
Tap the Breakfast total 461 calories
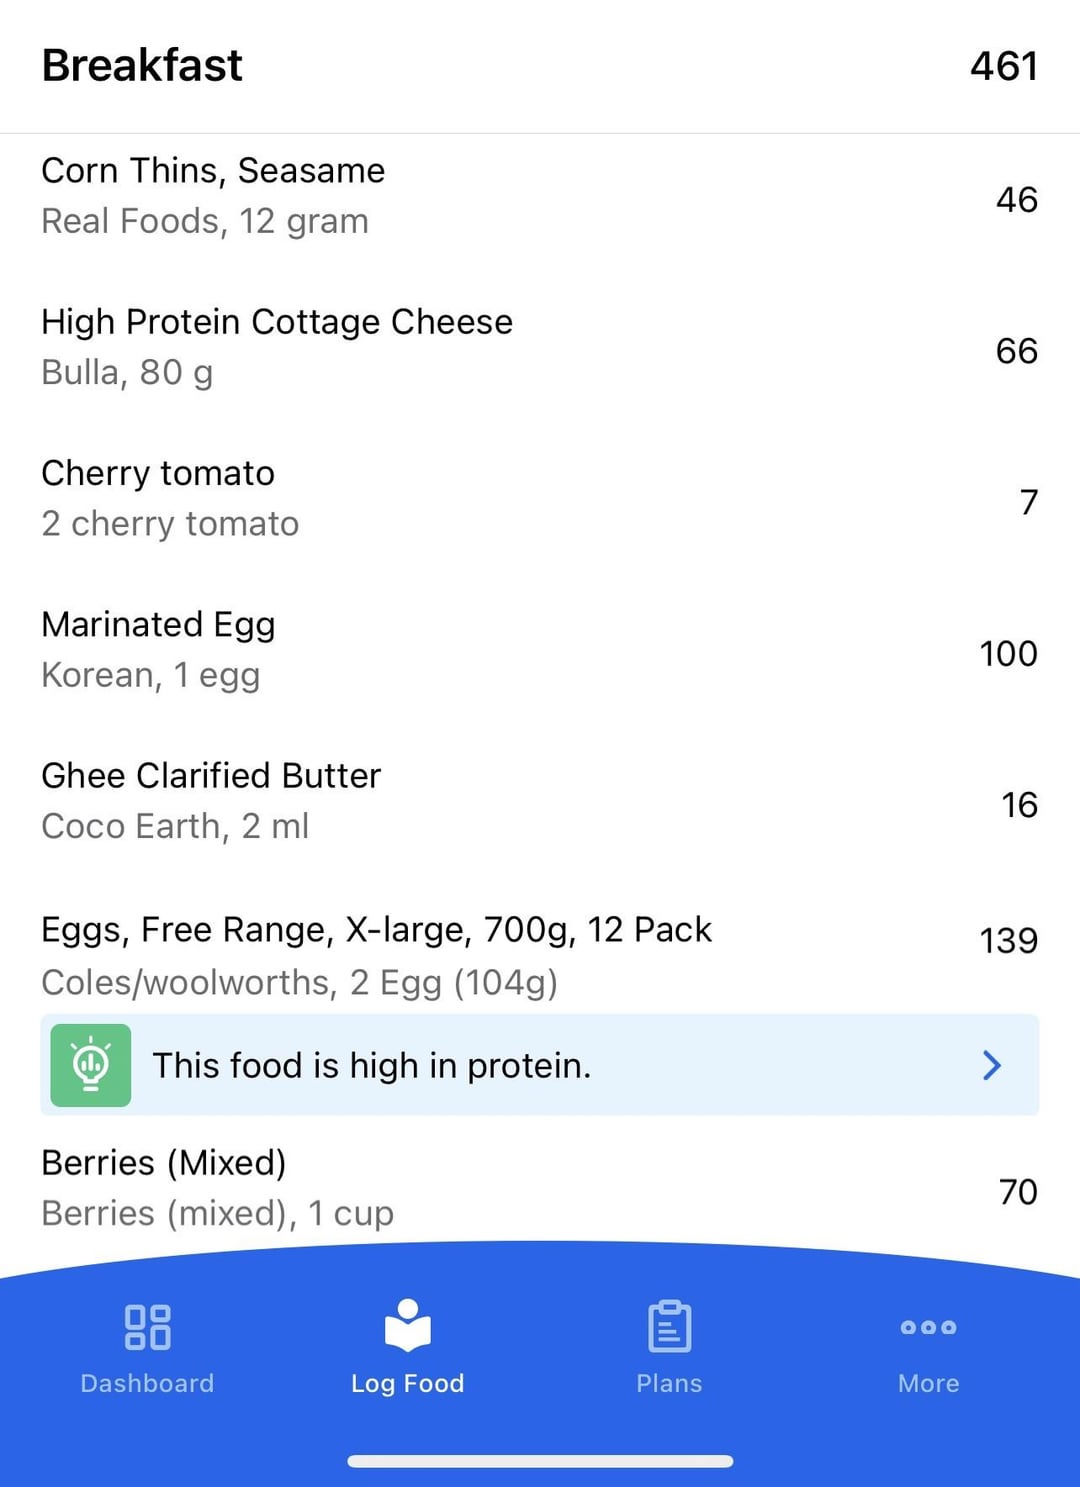tap(1004, 66)
